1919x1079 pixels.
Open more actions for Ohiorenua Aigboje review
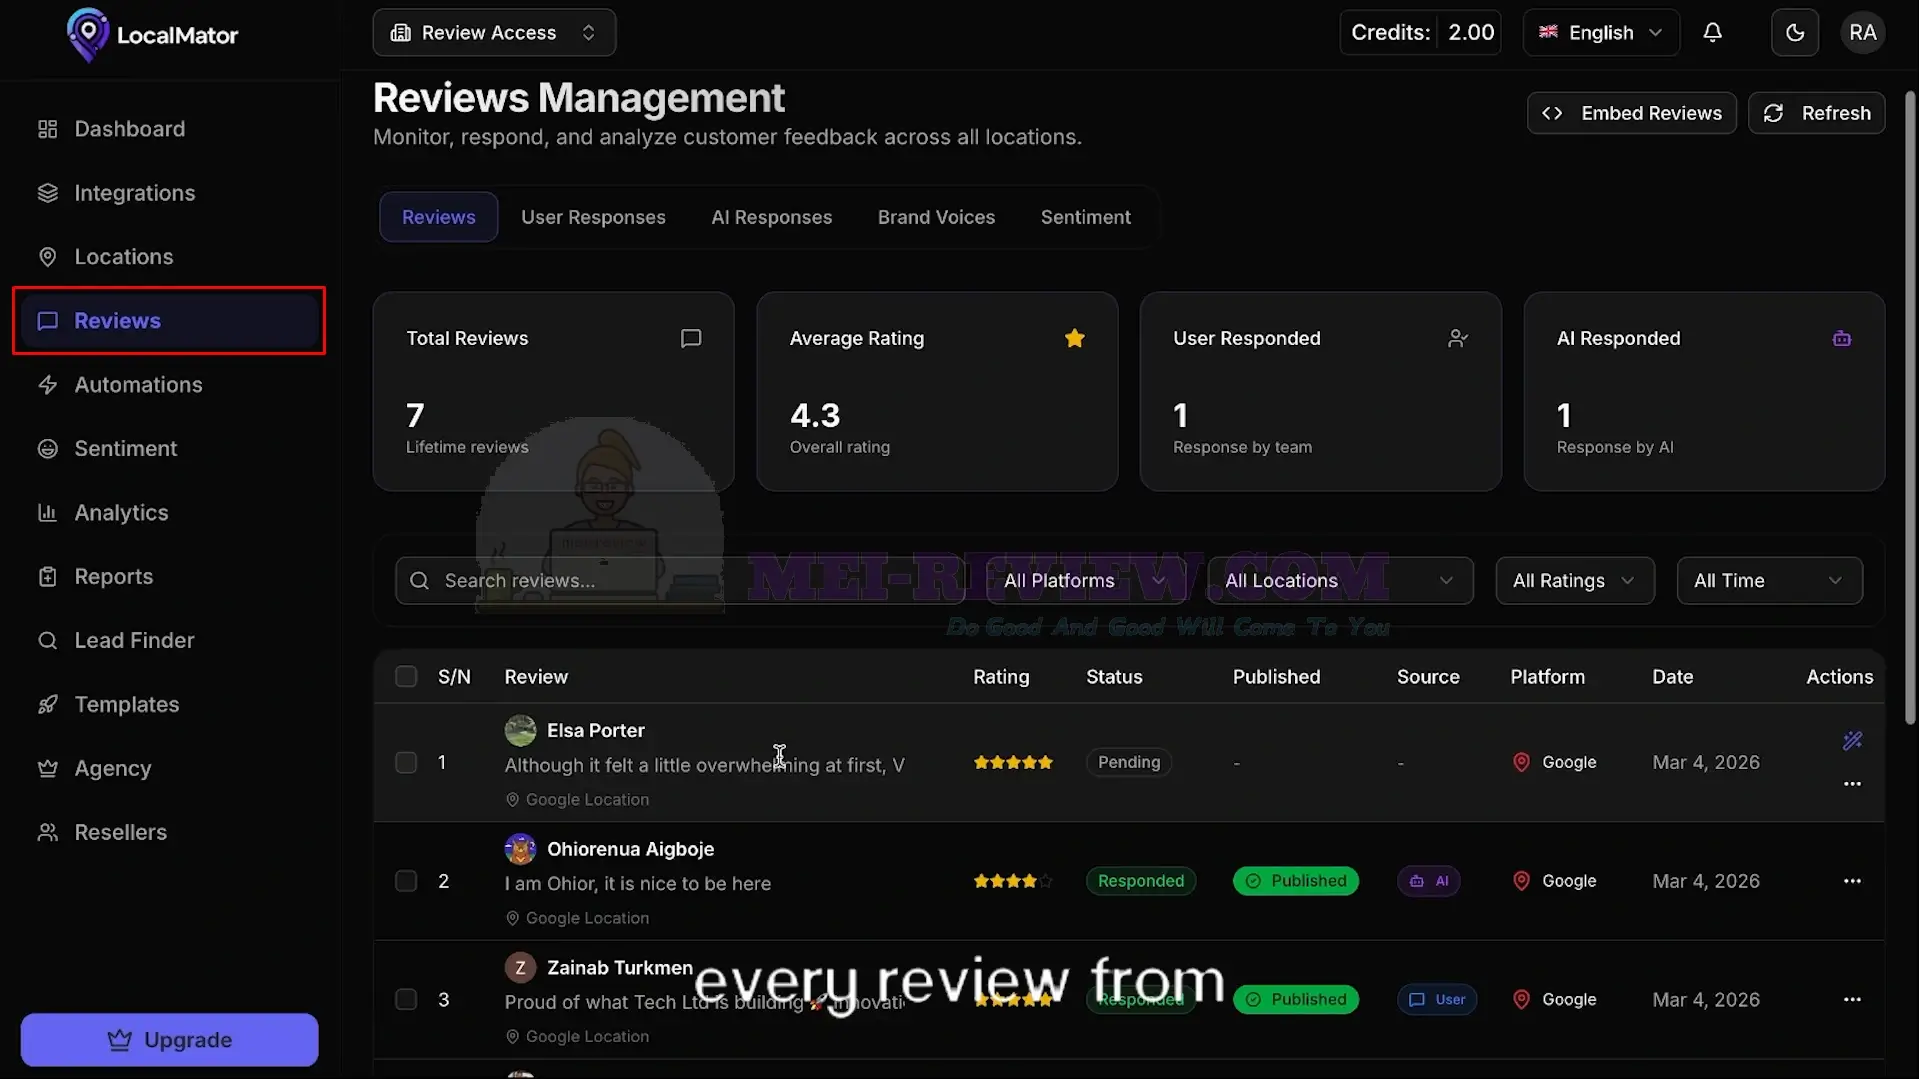(x=1852, y=881)
